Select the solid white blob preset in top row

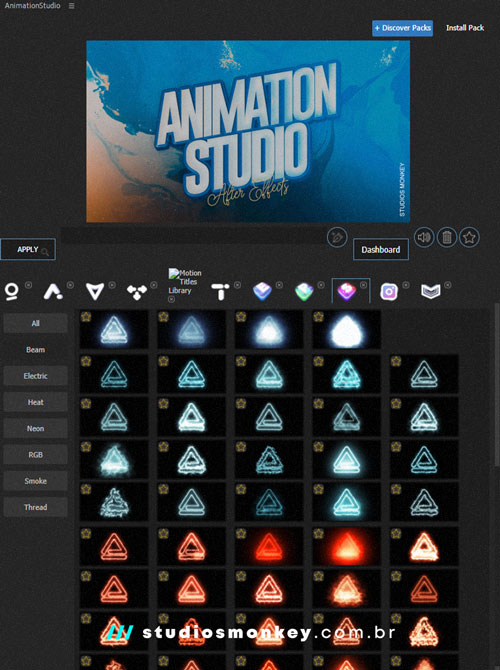346,330
